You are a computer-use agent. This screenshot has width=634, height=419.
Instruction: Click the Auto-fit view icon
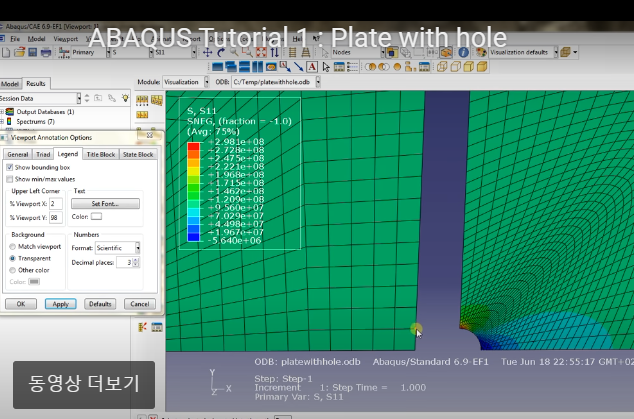261,52
